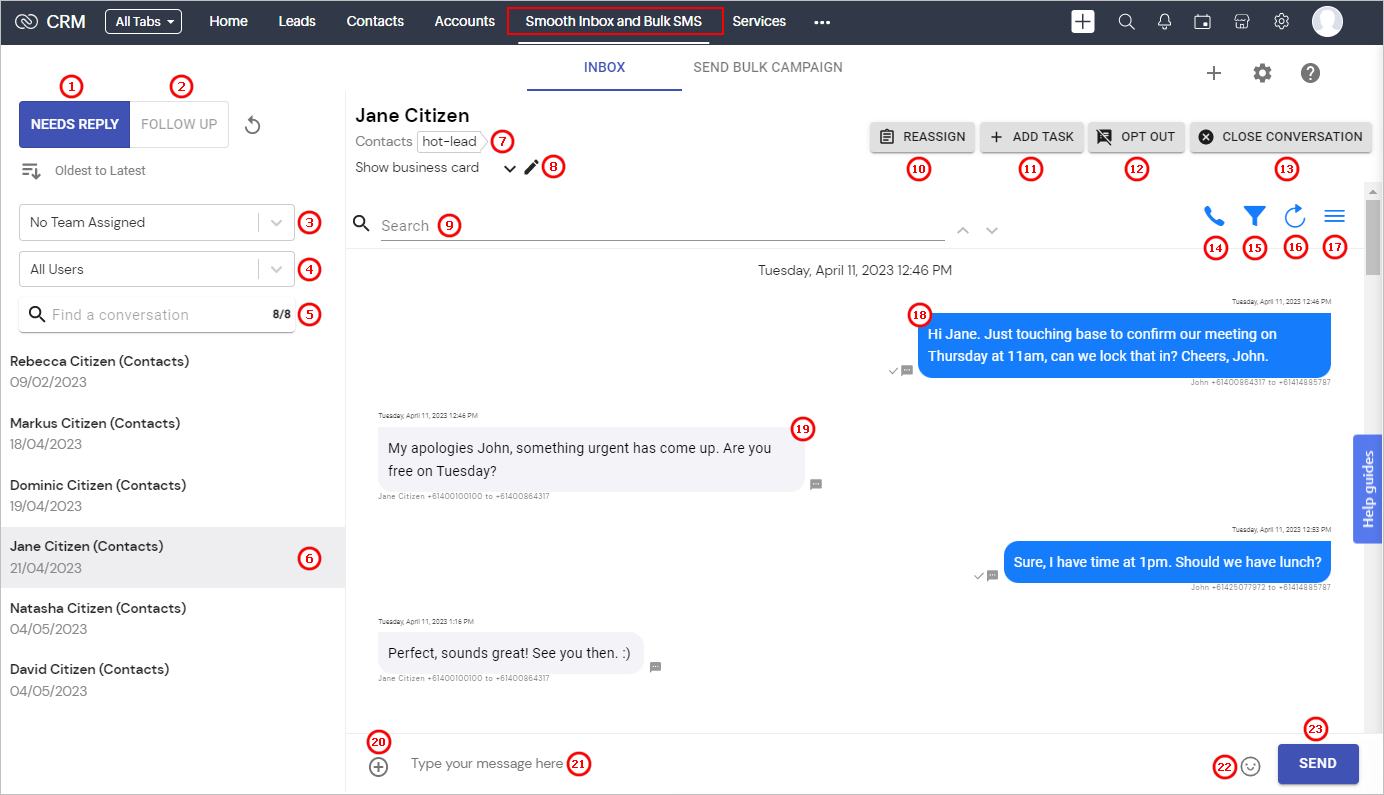Open the CRM setup gear icon

1281,21
